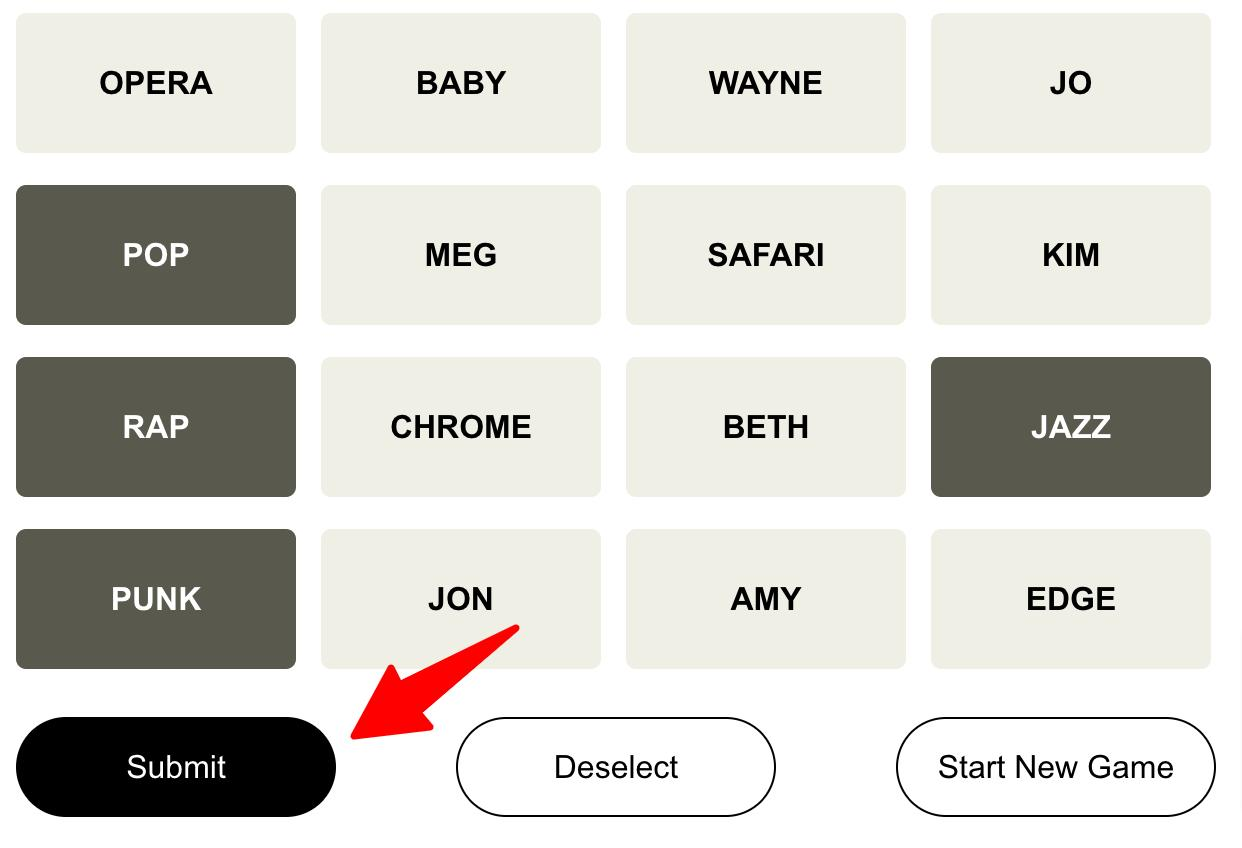The width and height of the screenshot is (1242, 848).
Task: Select the AMY word tile
Action: (766, 599)
